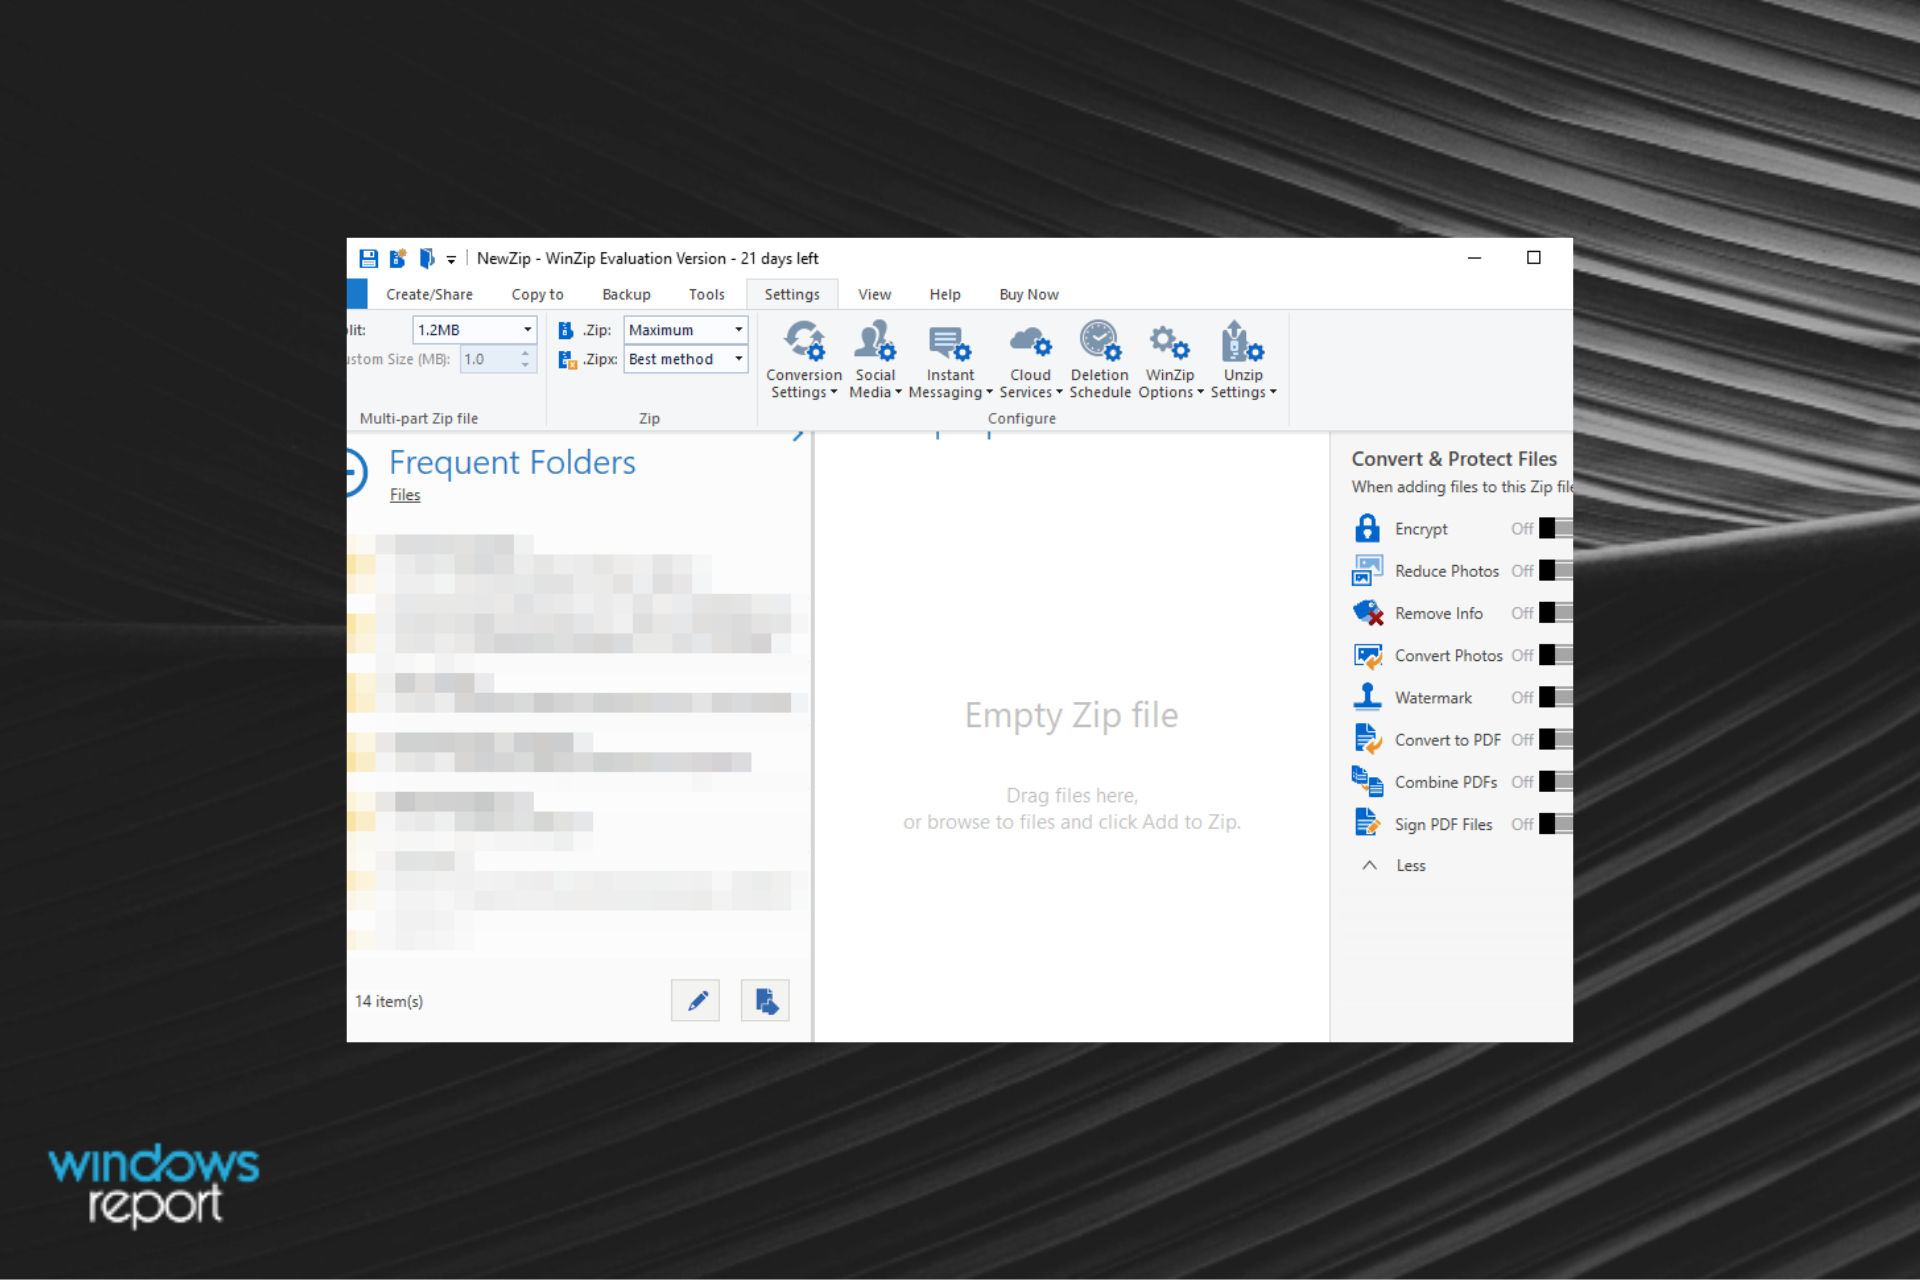The height and width of the screenshot is (1280, 1920).
Task: Open the View tab
Action: coord(874,294)
